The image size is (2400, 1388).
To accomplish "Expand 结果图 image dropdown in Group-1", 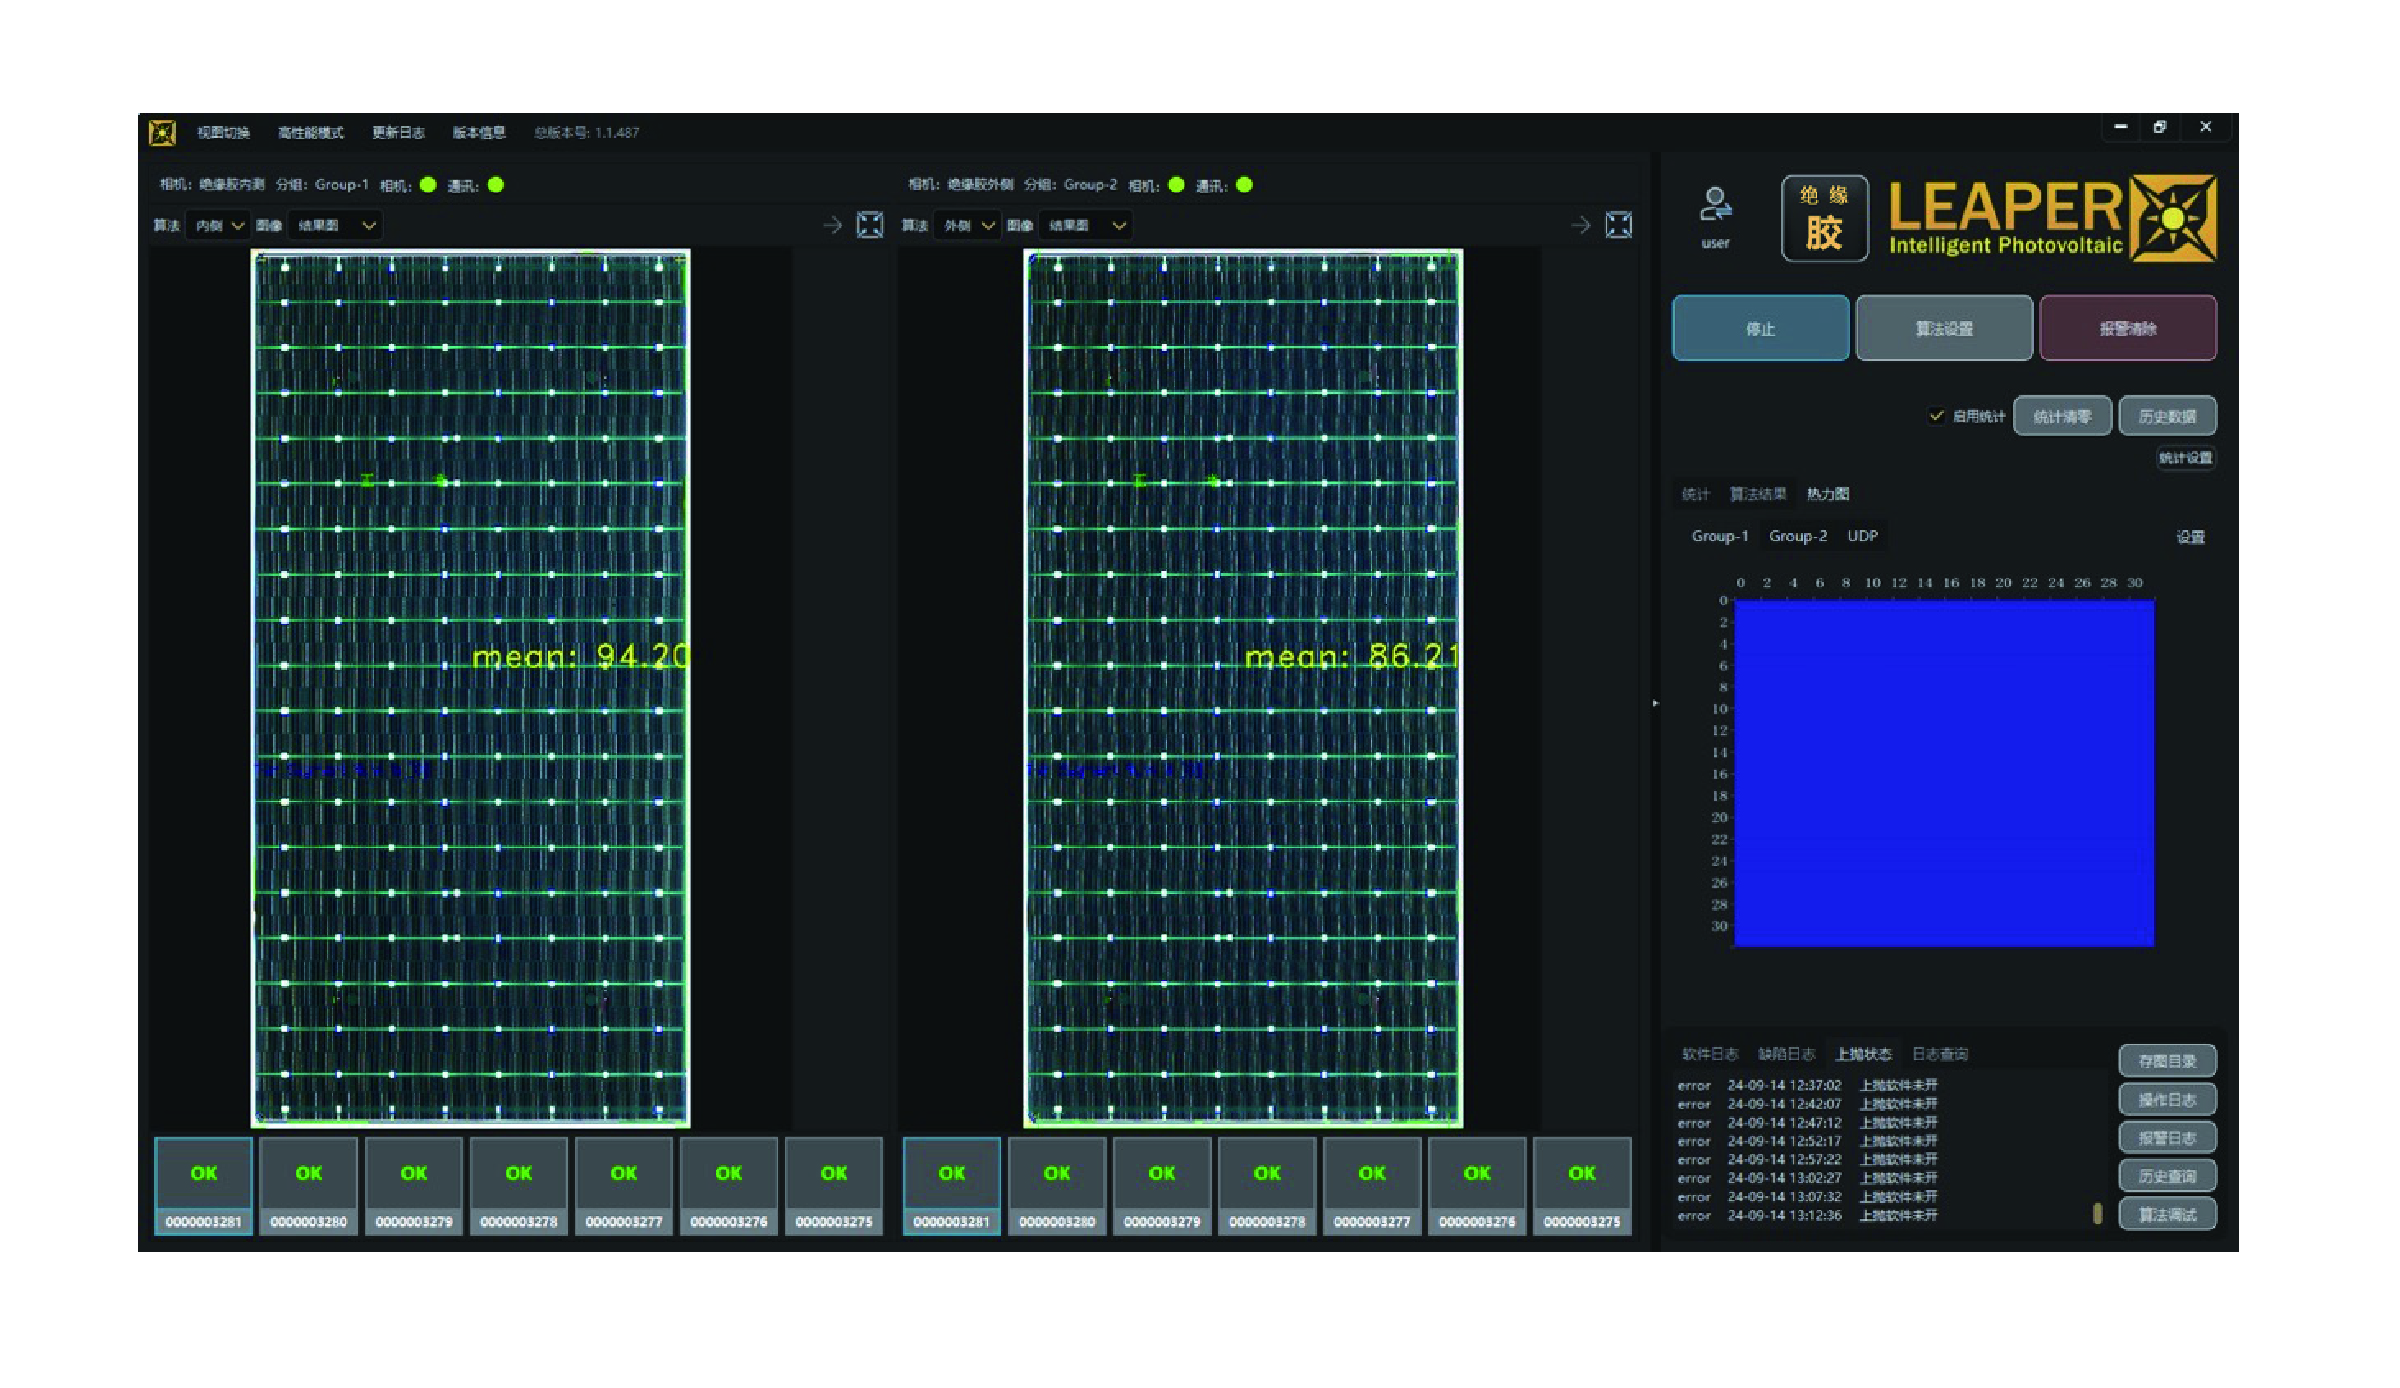I will click(x=336, y=225).
